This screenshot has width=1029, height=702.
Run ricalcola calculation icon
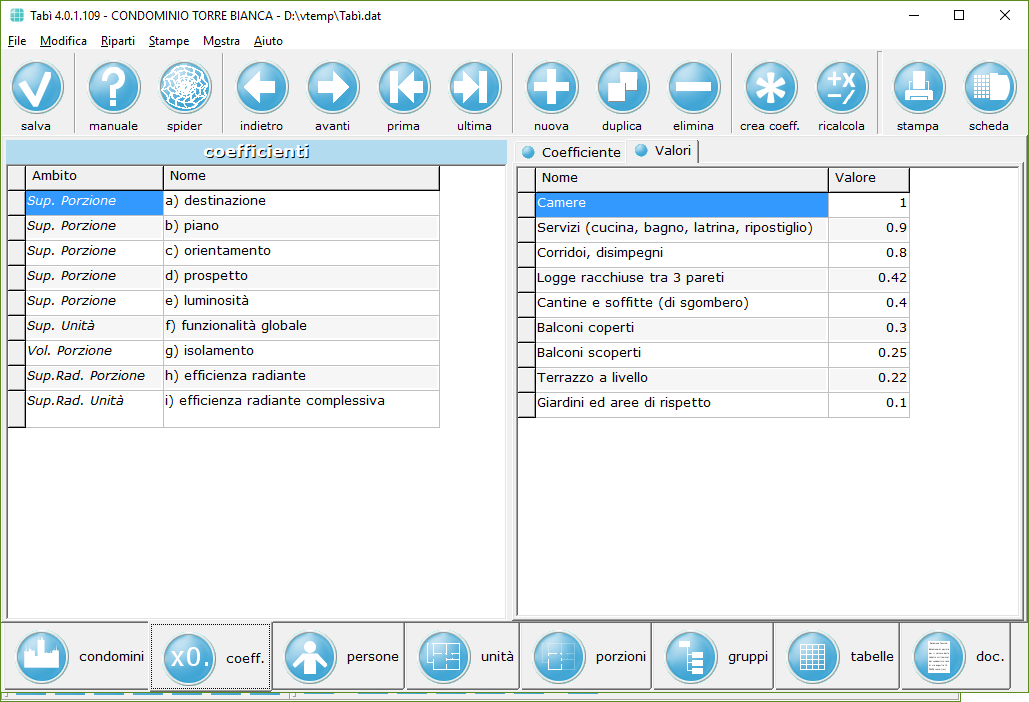click(x=841, y=89)
